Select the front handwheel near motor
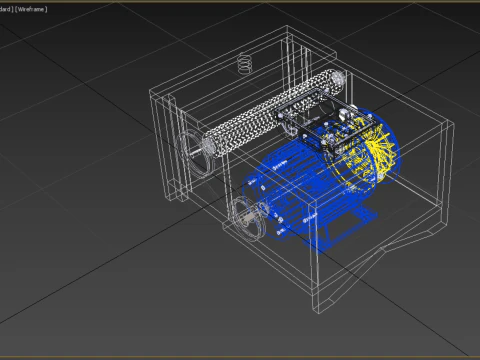Image resolution: width=480 pixels, height=360 pixels. click(x=248, y=219)
